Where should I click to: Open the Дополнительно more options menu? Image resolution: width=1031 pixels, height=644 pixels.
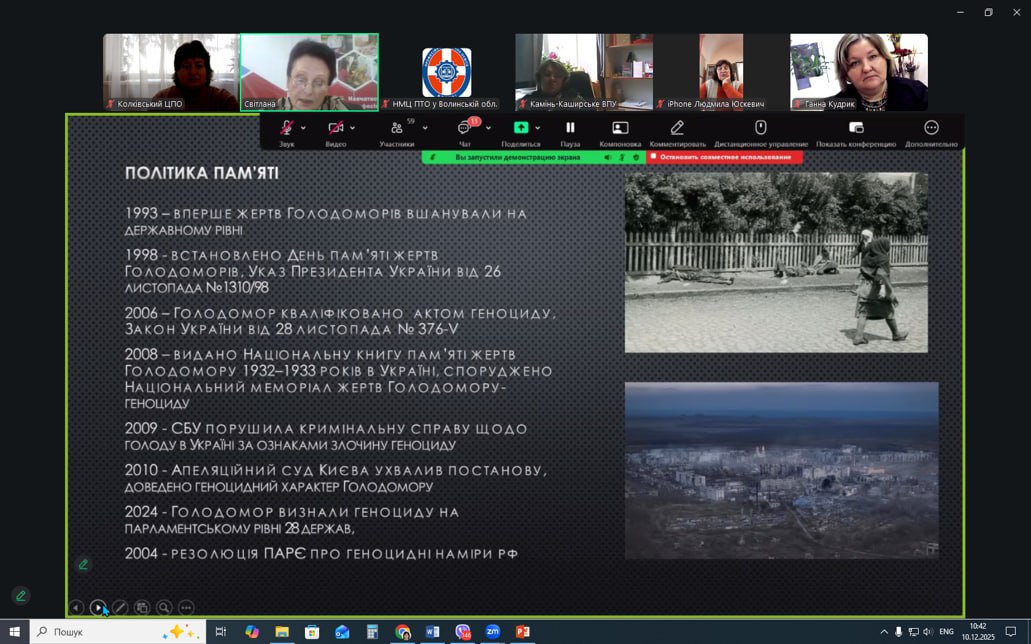(x=931, y=129)
